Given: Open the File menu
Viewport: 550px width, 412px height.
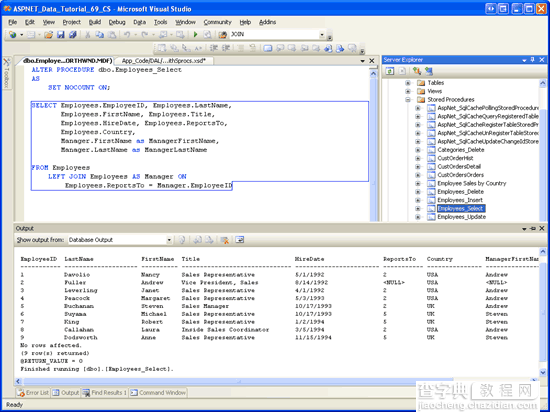Looking at the screenshot, I should click(12, 22).
